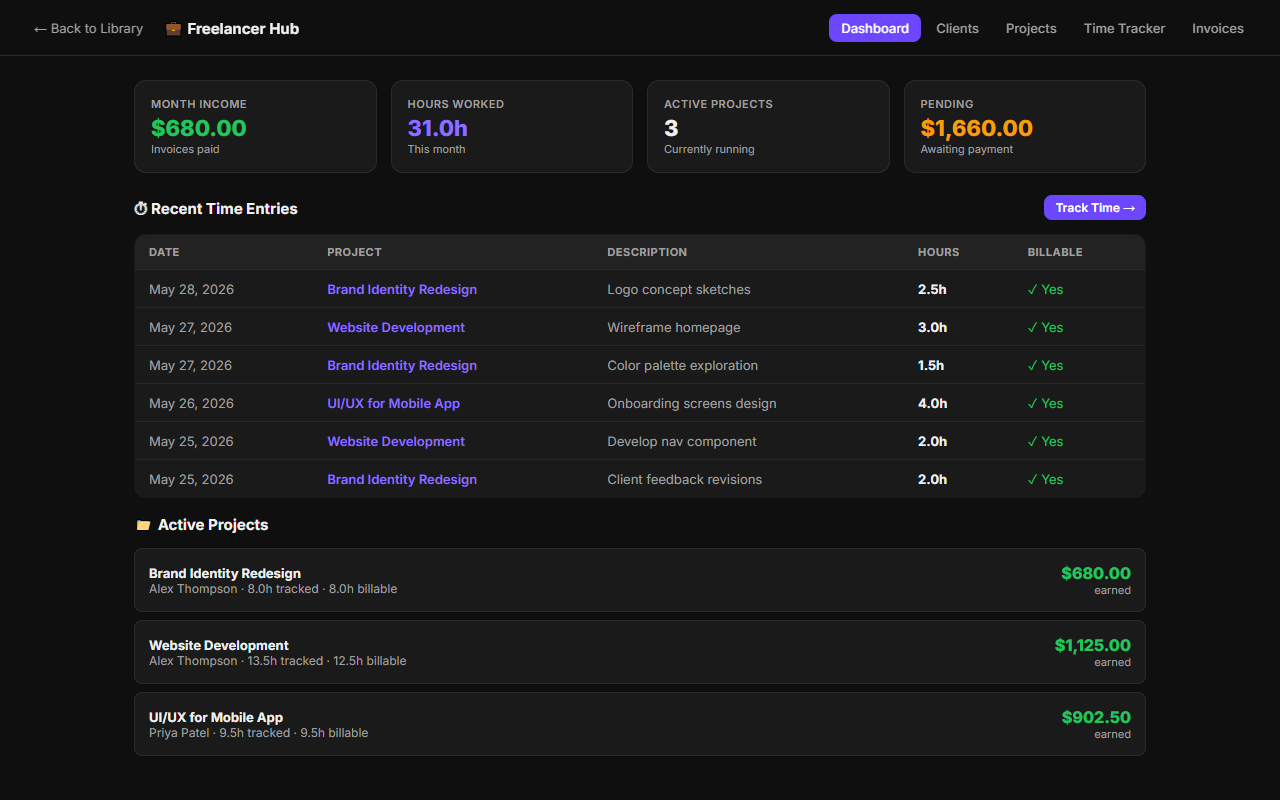Viewport: 1280px width, 800px height.
Task: Open the Website Development project card
Action: tap(640, 652)
